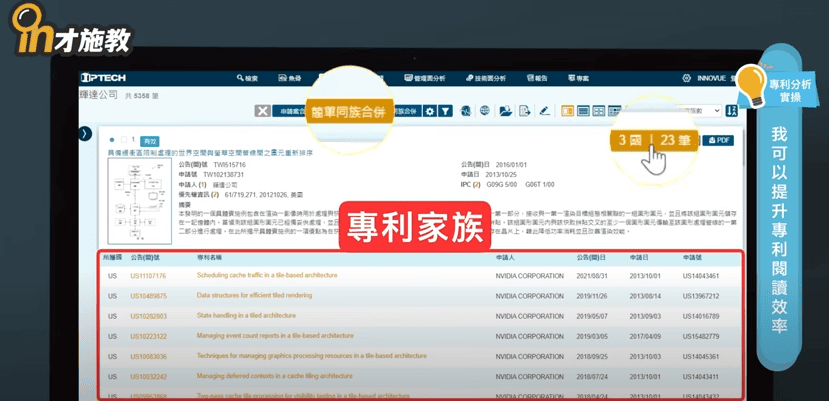Open the 管理圖分析 menu

point(425,77)
